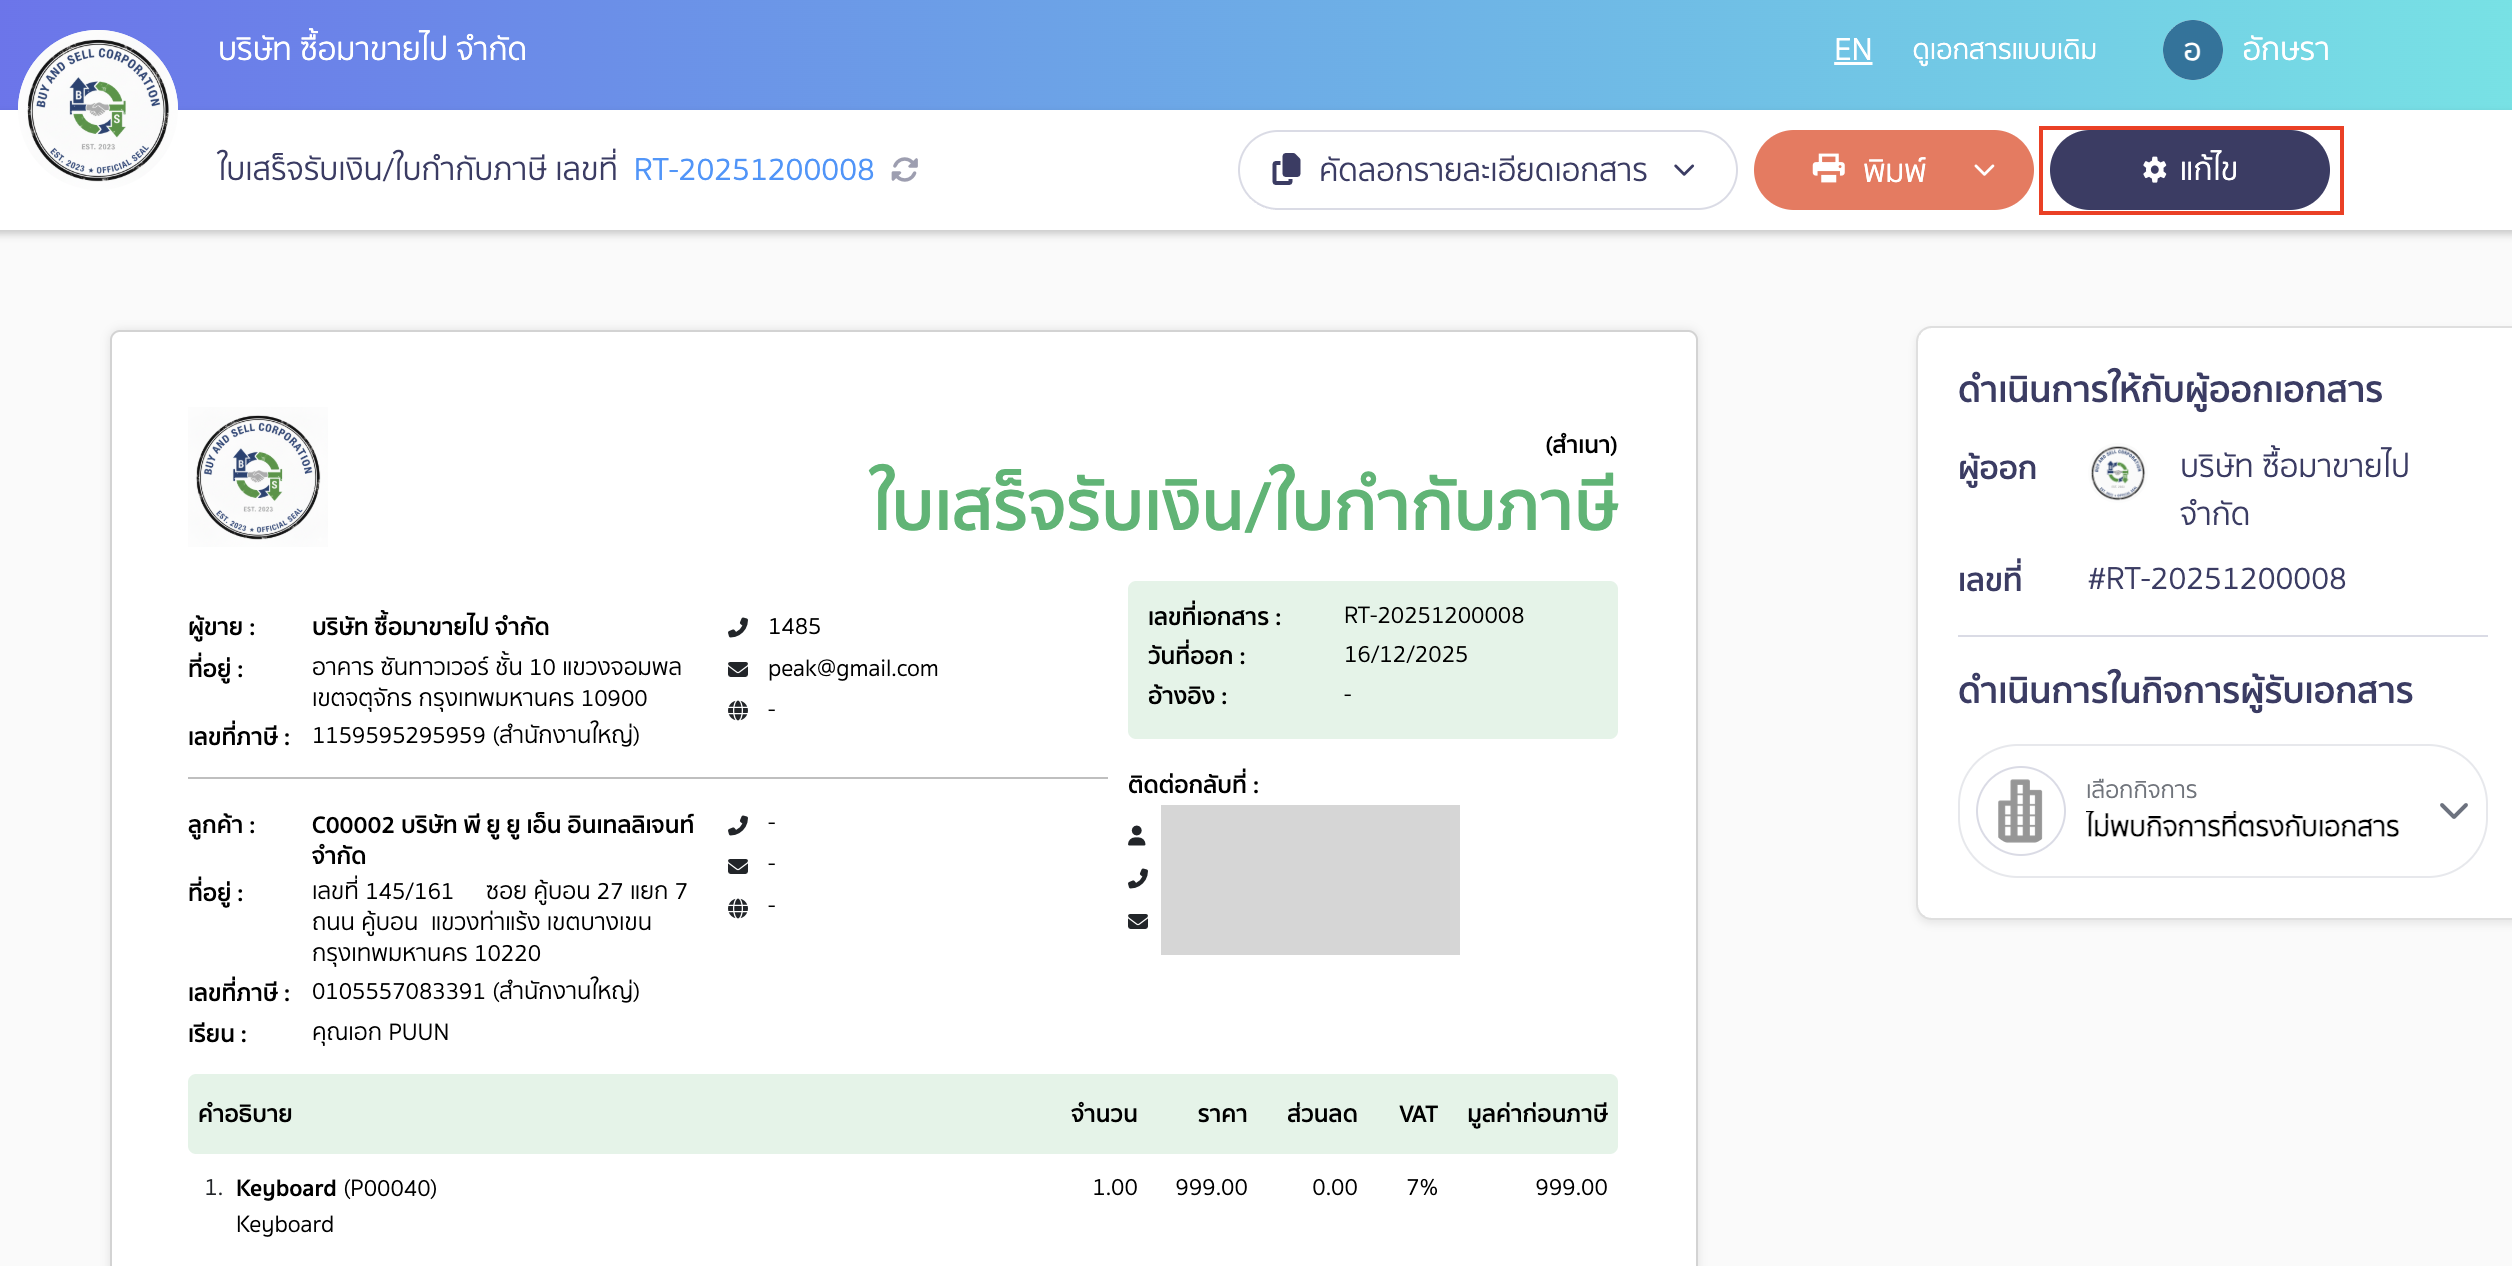This screenshot has height=1266, width=2512.
Task: Open ดูเอกสารแบบเดิม from the top bar
Action: click(2003, 49)
